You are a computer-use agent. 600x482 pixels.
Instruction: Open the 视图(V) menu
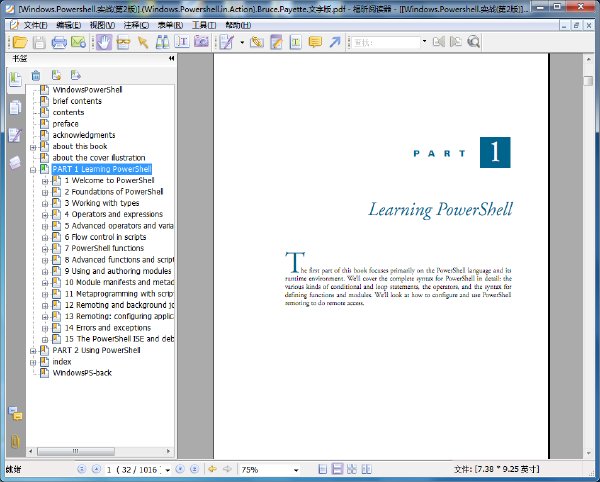(x=102, y=25)
